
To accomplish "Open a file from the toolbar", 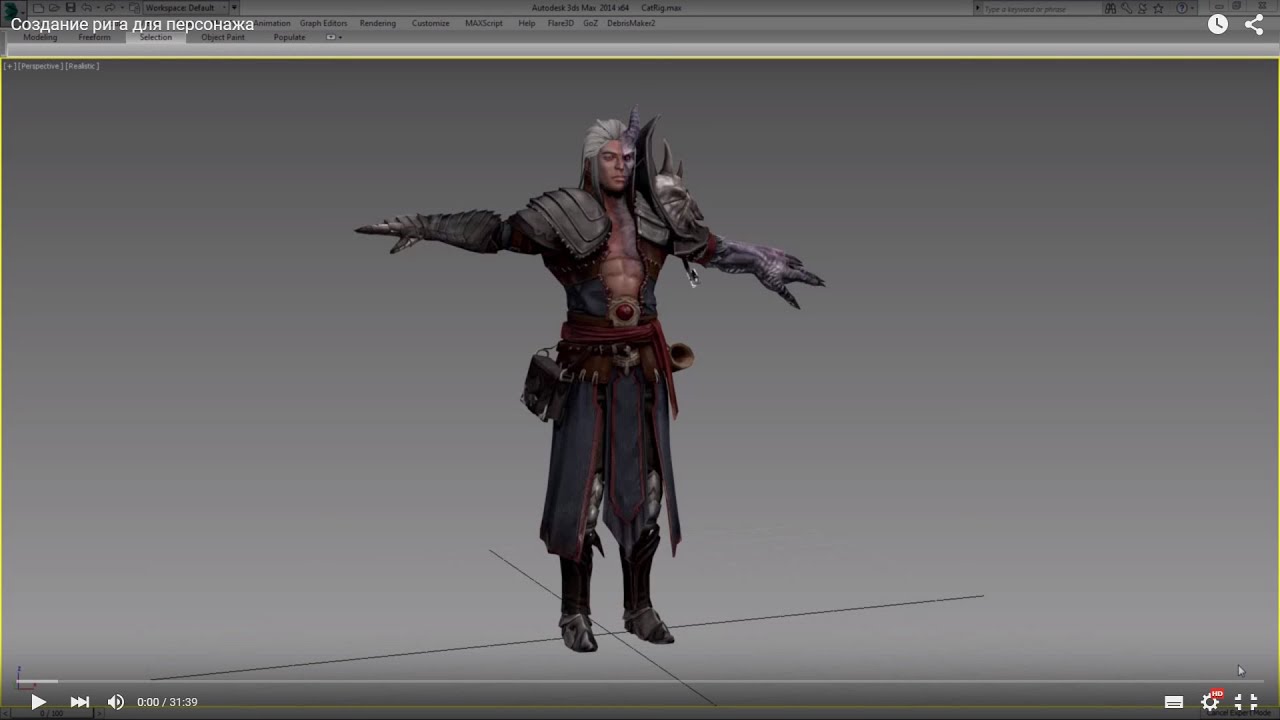I will pos(54,8).
